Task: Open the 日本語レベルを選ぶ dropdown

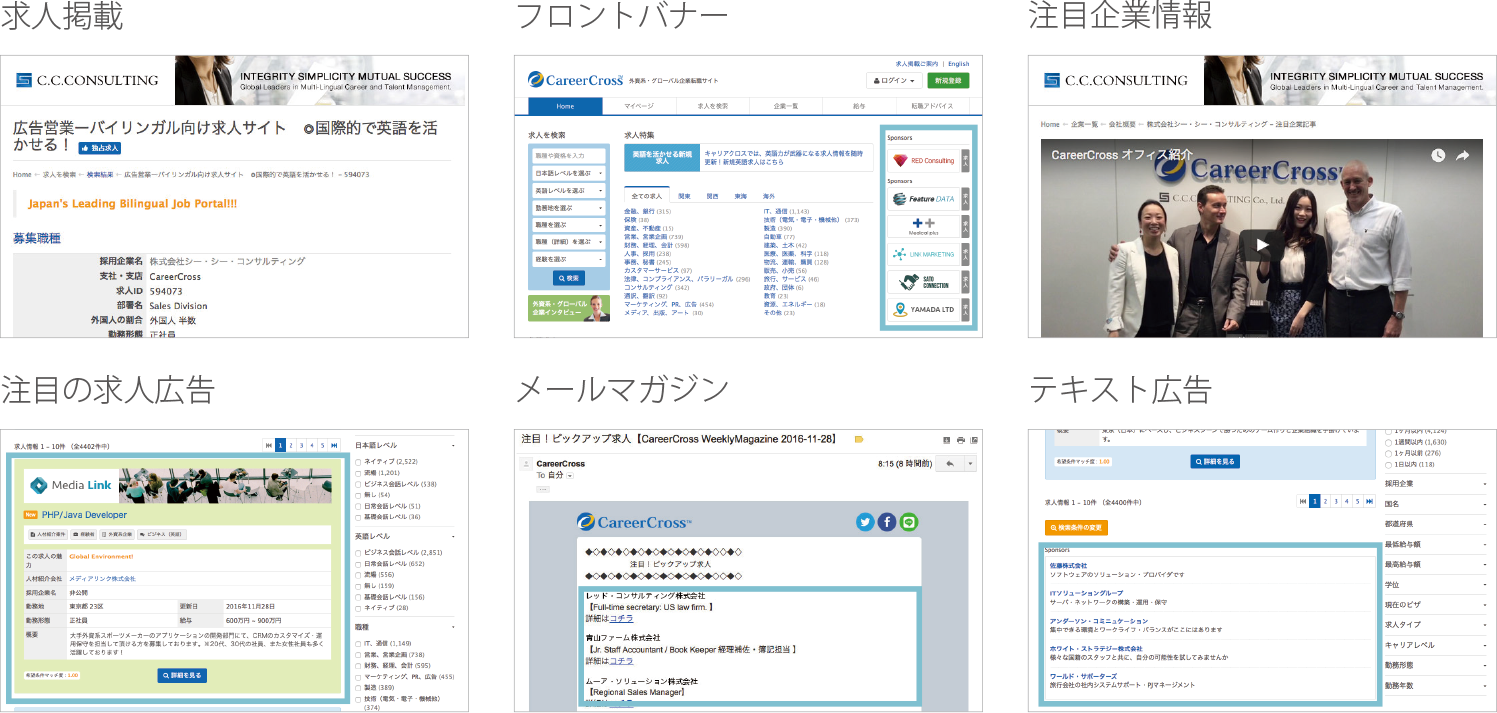Action: pos(568,173)
